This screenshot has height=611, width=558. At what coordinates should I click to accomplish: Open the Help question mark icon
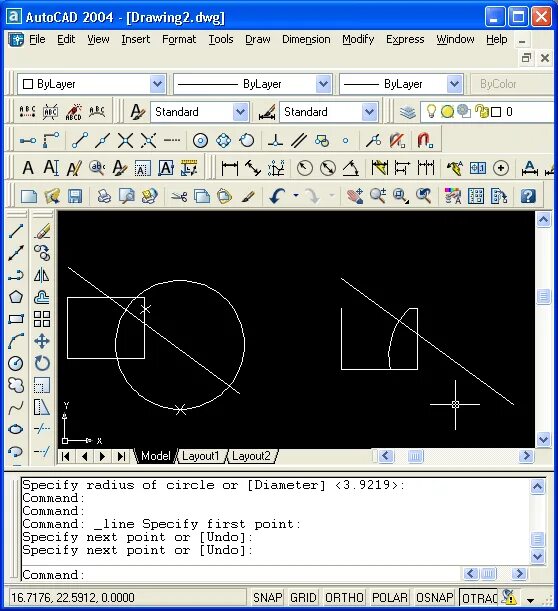point(528,196)
